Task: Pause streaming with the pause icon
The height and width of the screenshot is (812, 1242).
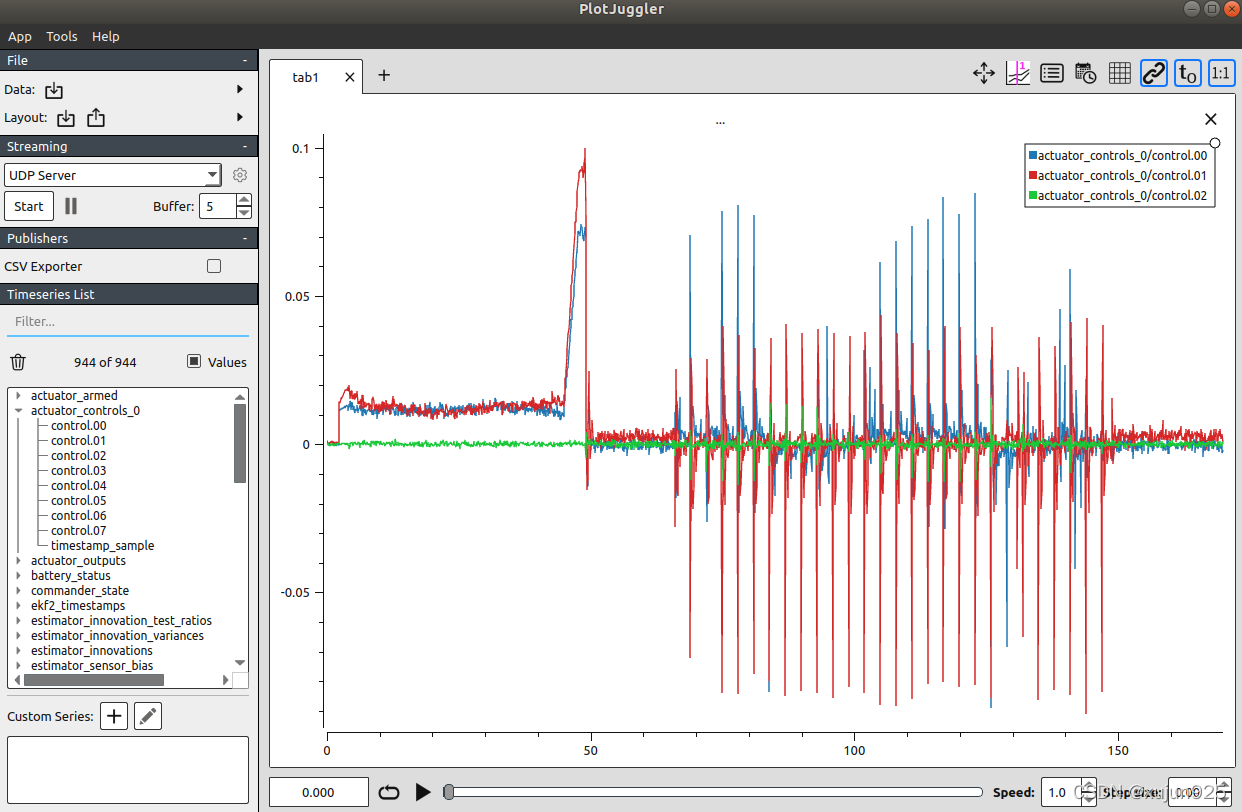Action: point(71,206)
